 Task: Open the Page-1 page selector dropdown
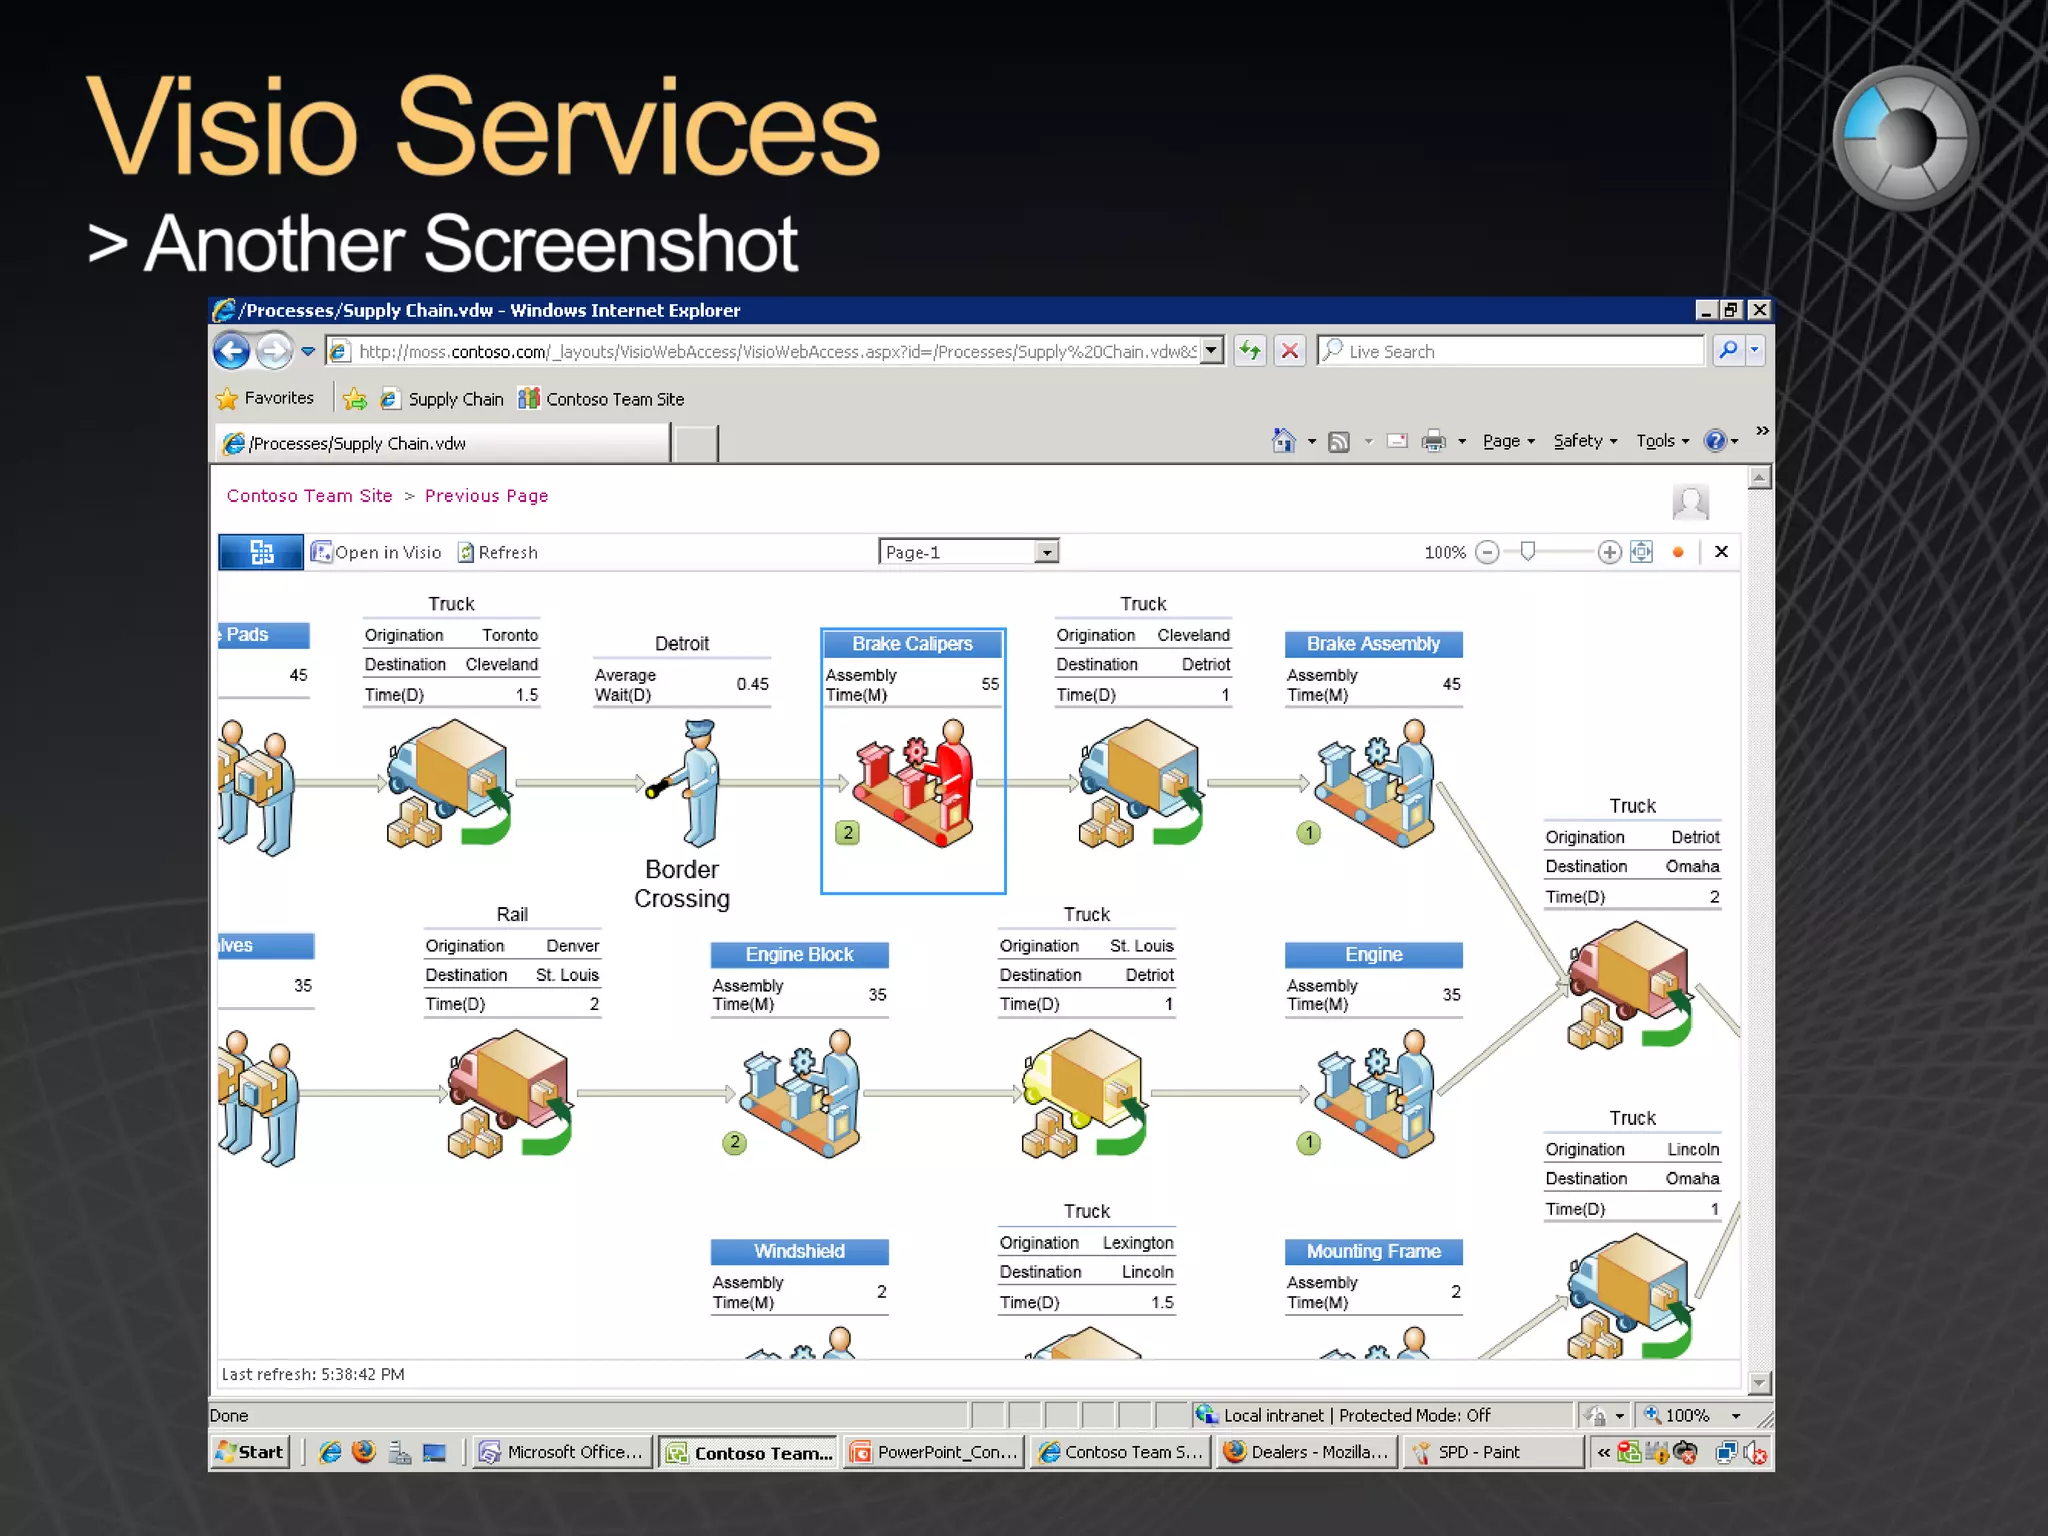[1046, 552]
